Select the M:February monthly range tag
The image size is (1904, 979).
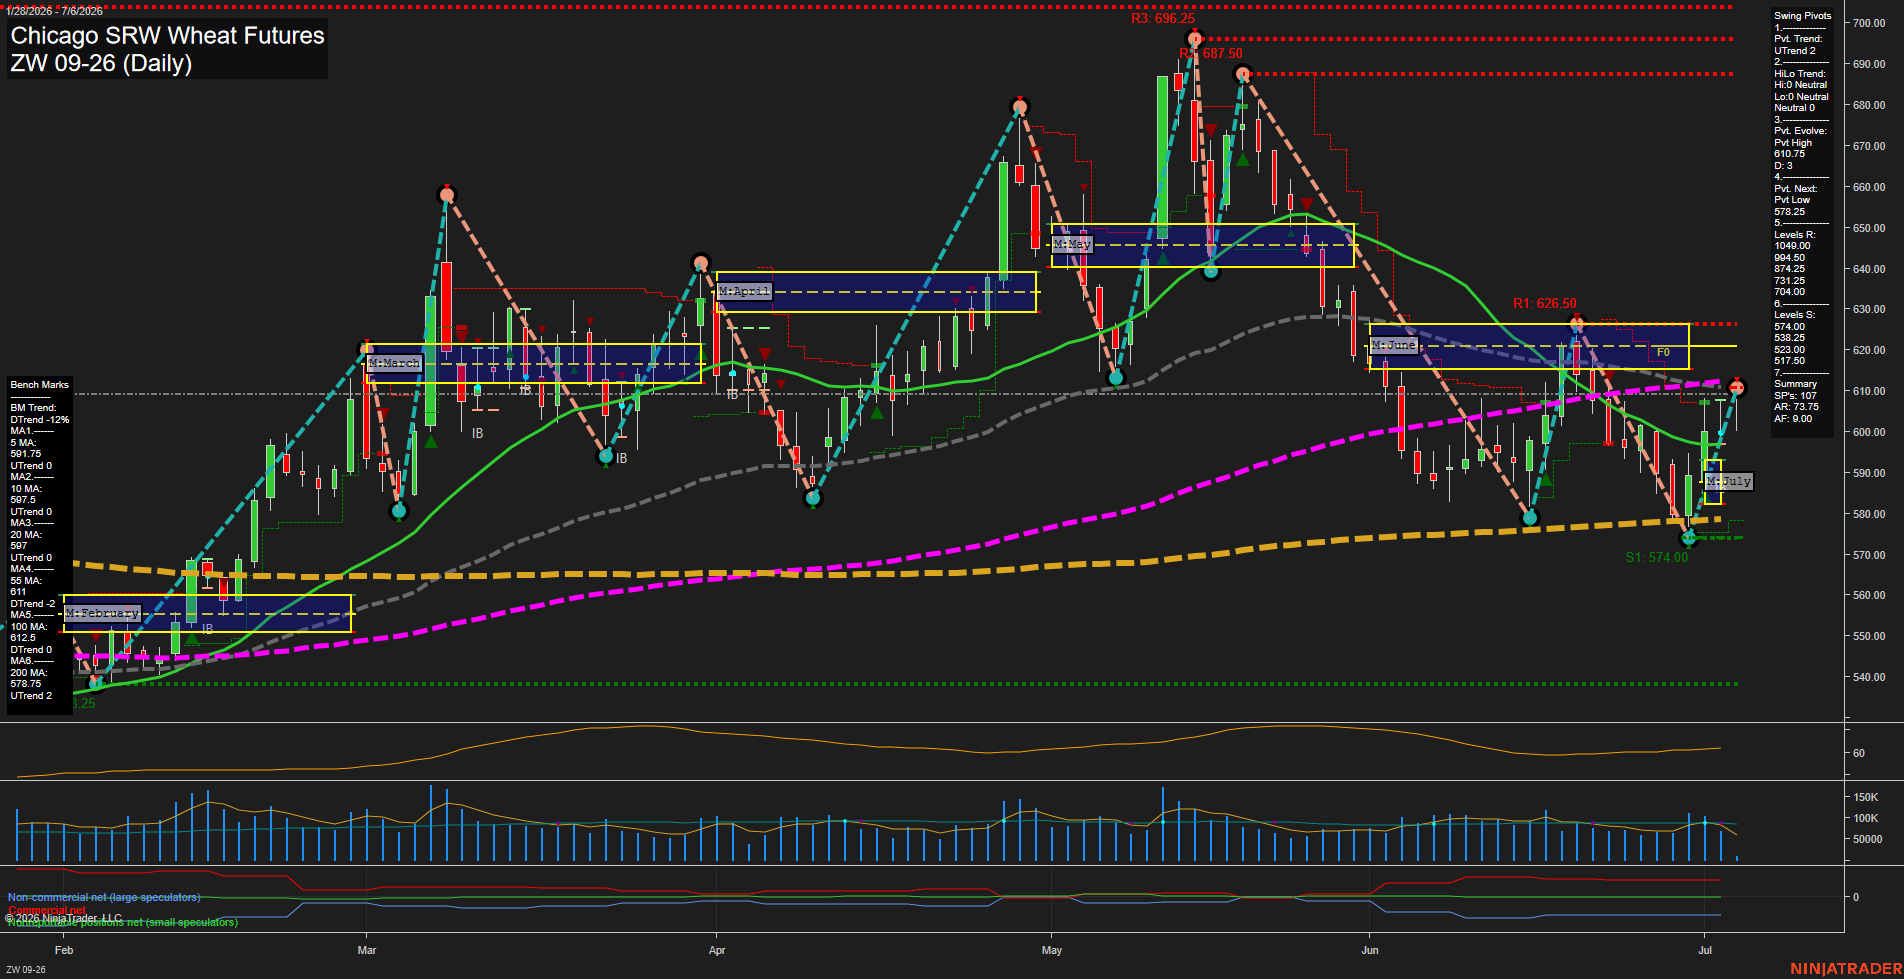point(102,613)
